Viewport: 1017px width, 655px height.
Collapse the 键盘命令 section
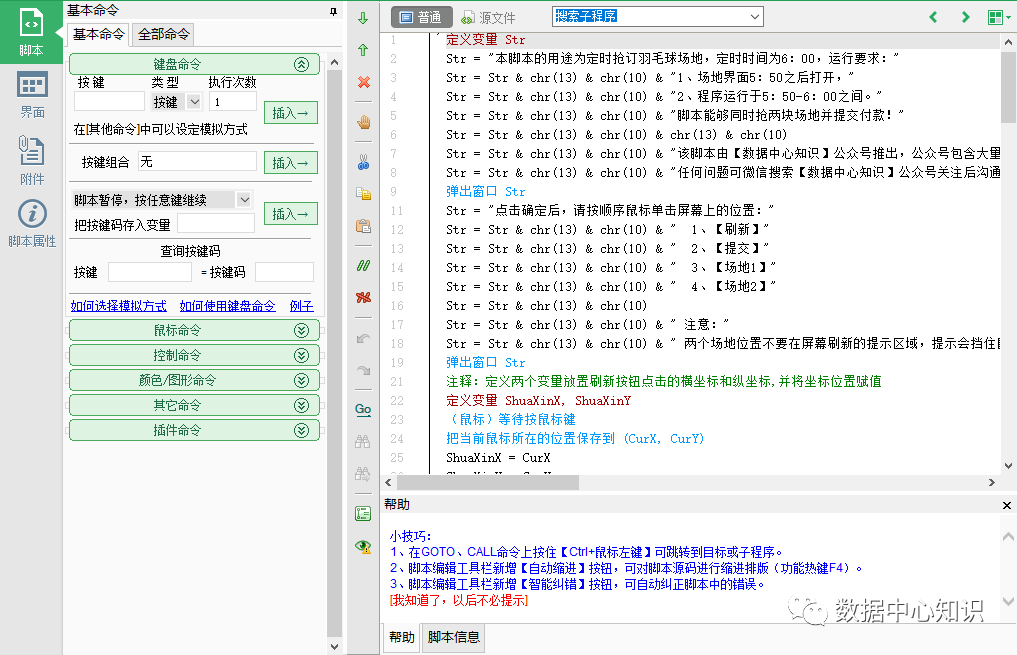[302, 64]
